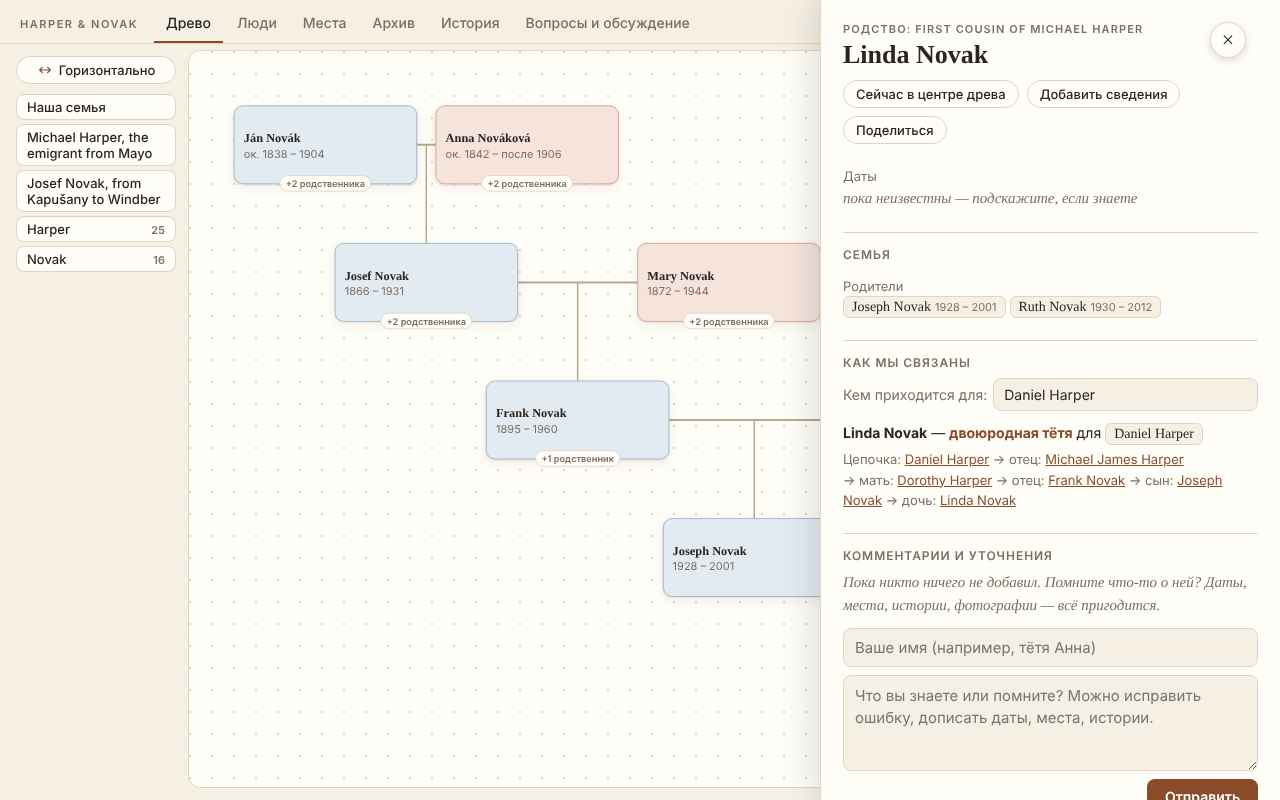Open parent chip Ruth Novak 1930–2012
Viewport: 1280px width, 800px height.
(x=1085, y=307)
